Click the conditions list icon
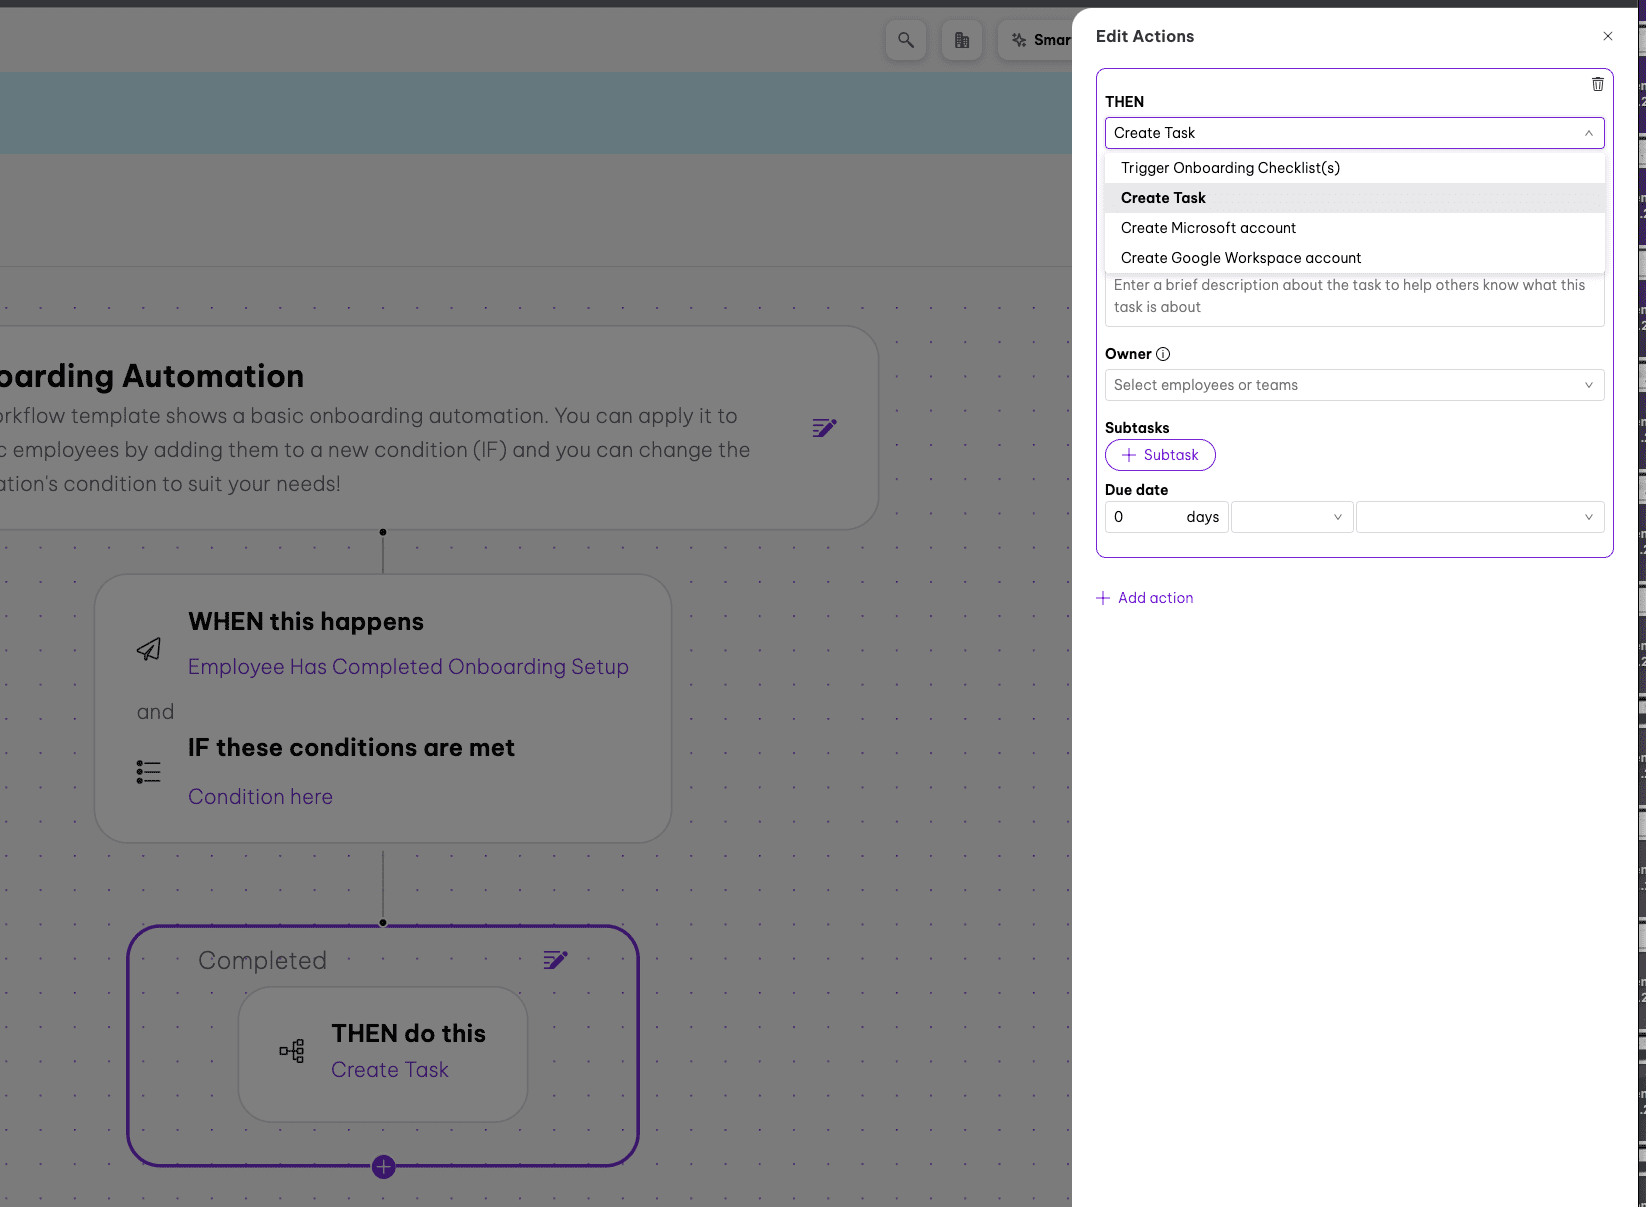1646x1207 pixels. pos(148,772)
